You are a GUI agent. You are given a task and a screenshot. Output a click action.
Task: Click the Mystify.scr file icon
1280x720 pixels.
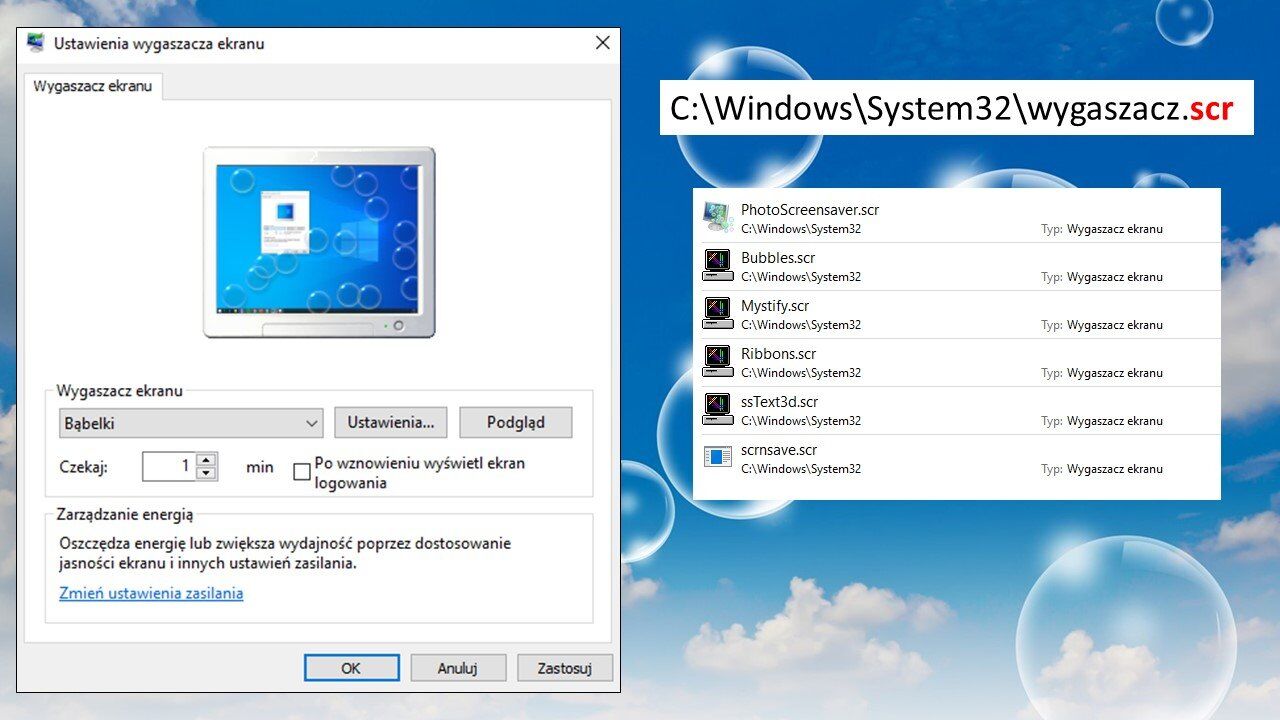tap(717, 314)
